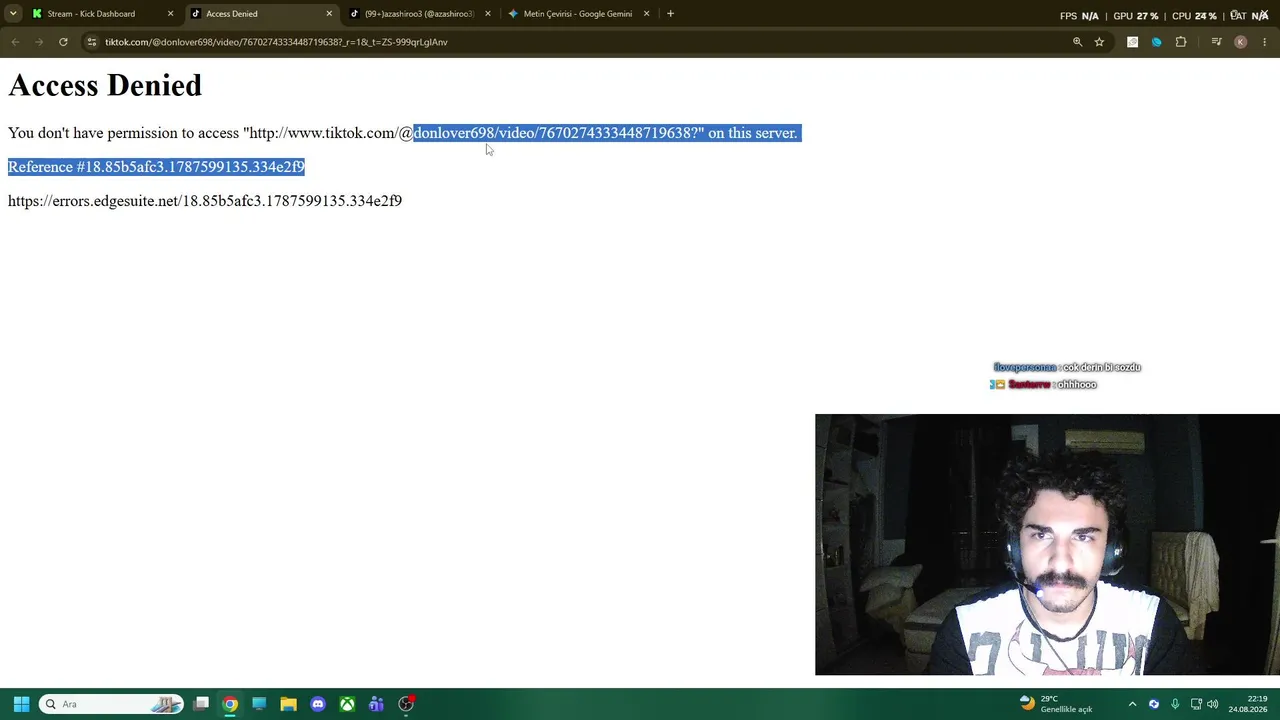1280x720 pixels.
Task: Open the Xbox app from taskbar
Action: (347, 704)
